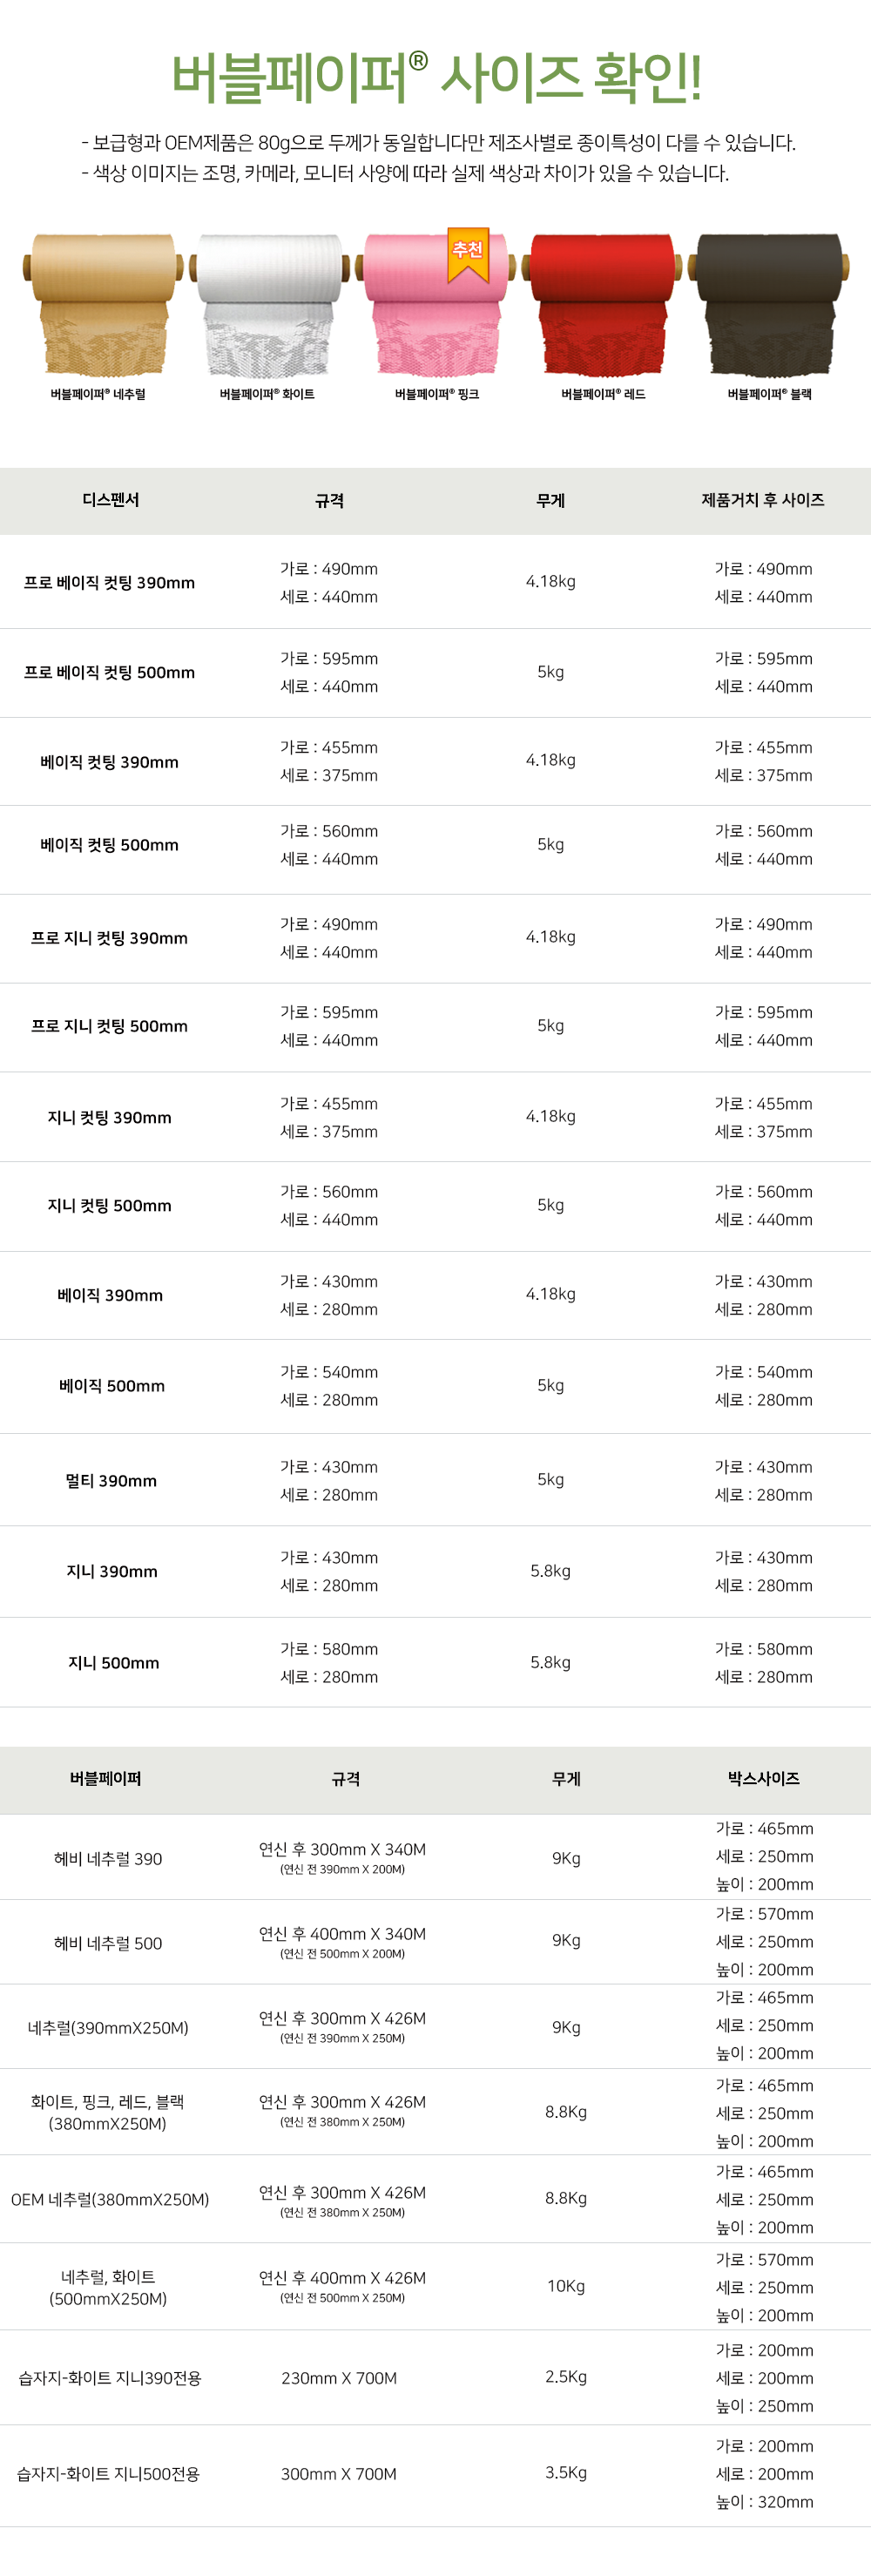Click the 버블페이퍼 레드 label

603,394
